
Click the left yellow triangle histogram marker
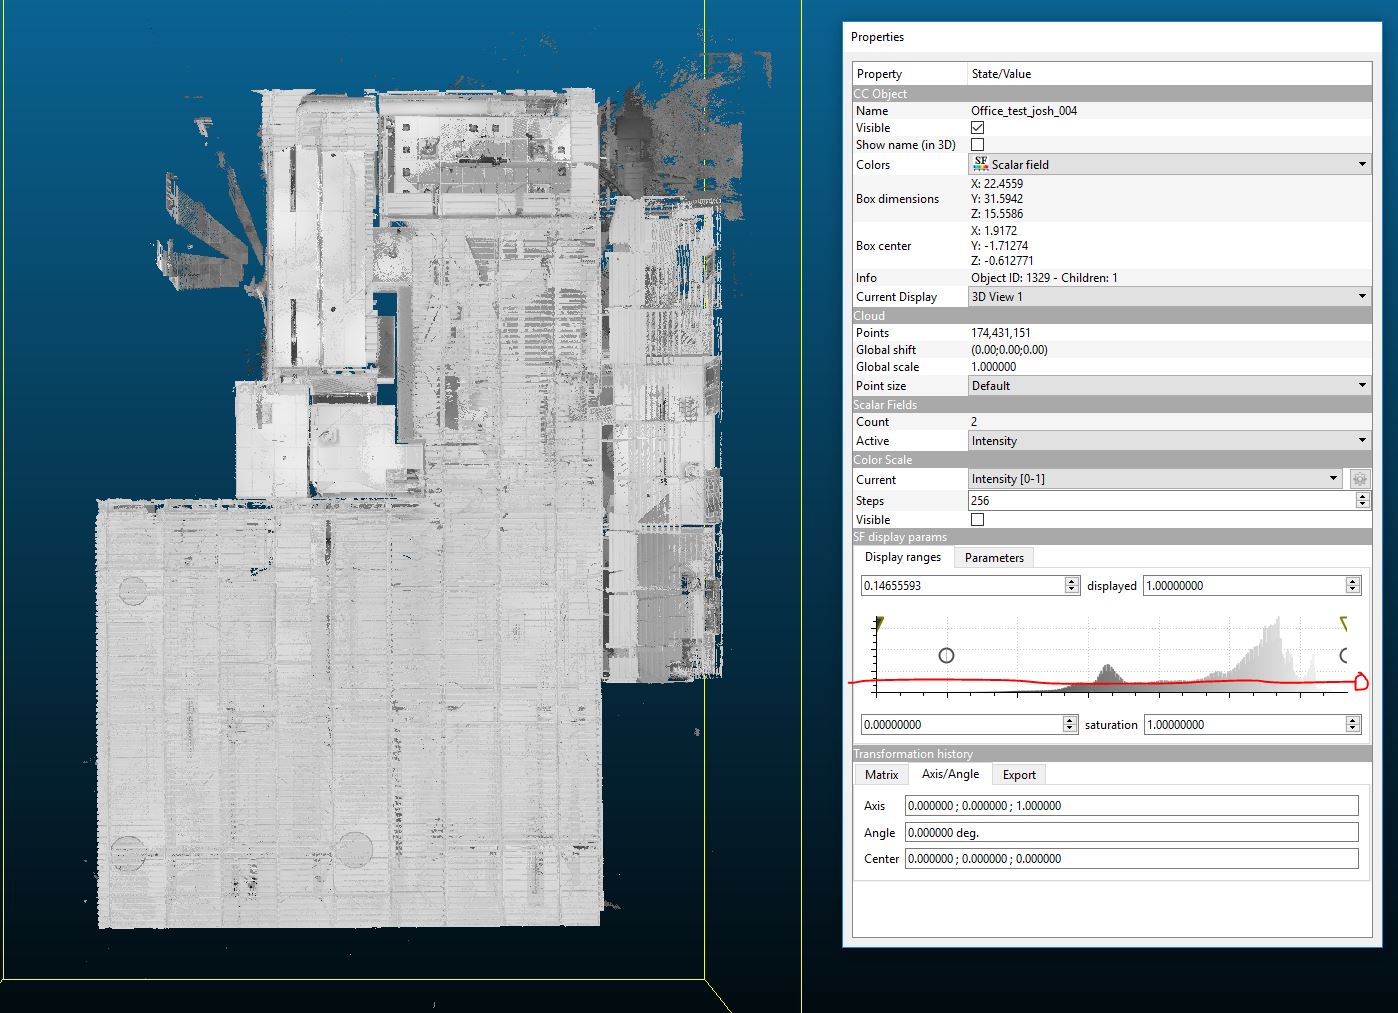879,623
